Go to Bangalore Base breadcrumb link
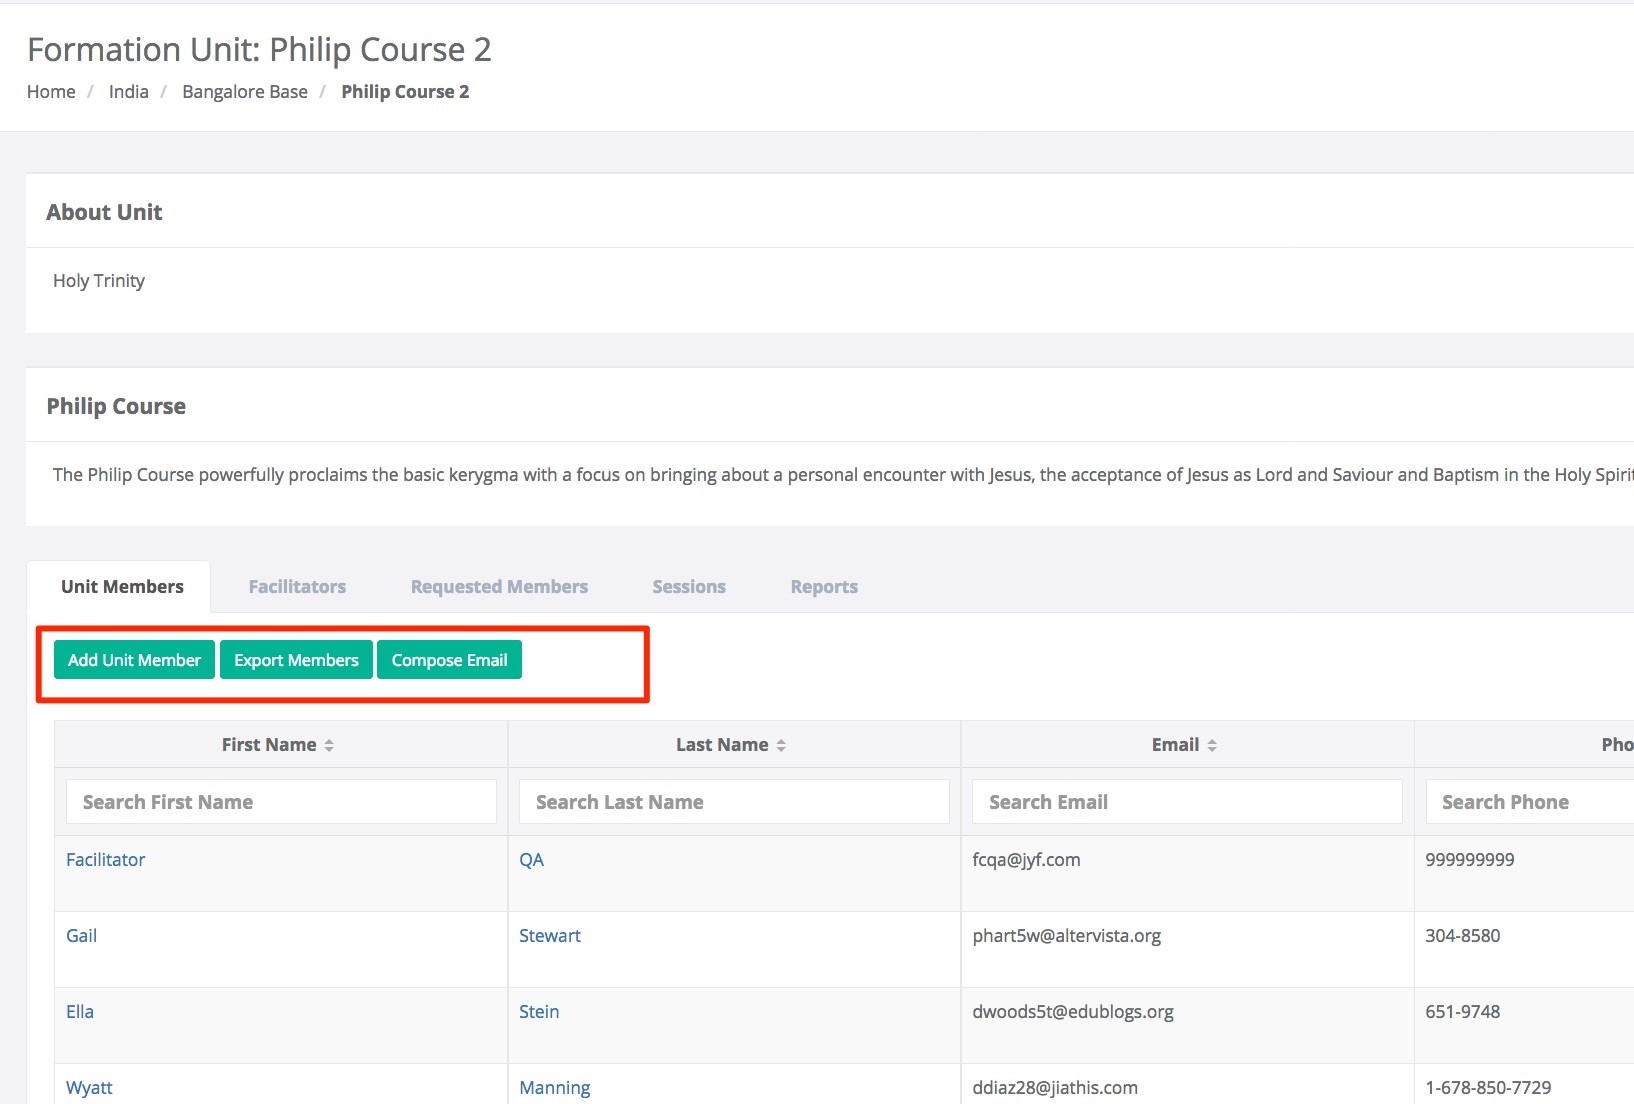Image resolution: width=1634 pixels, height=1104 pixels. pos(245,92)
